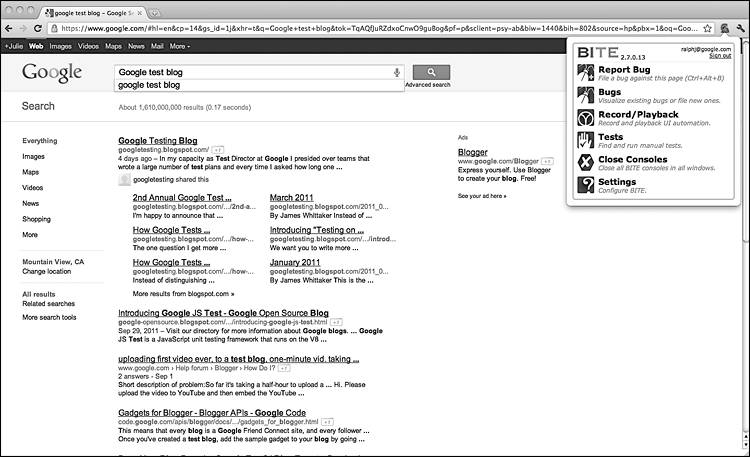Viewport: 750px width, 457px height.
Task: Click the BITE extension icon in toolbar
Action: tap(725, 29)
